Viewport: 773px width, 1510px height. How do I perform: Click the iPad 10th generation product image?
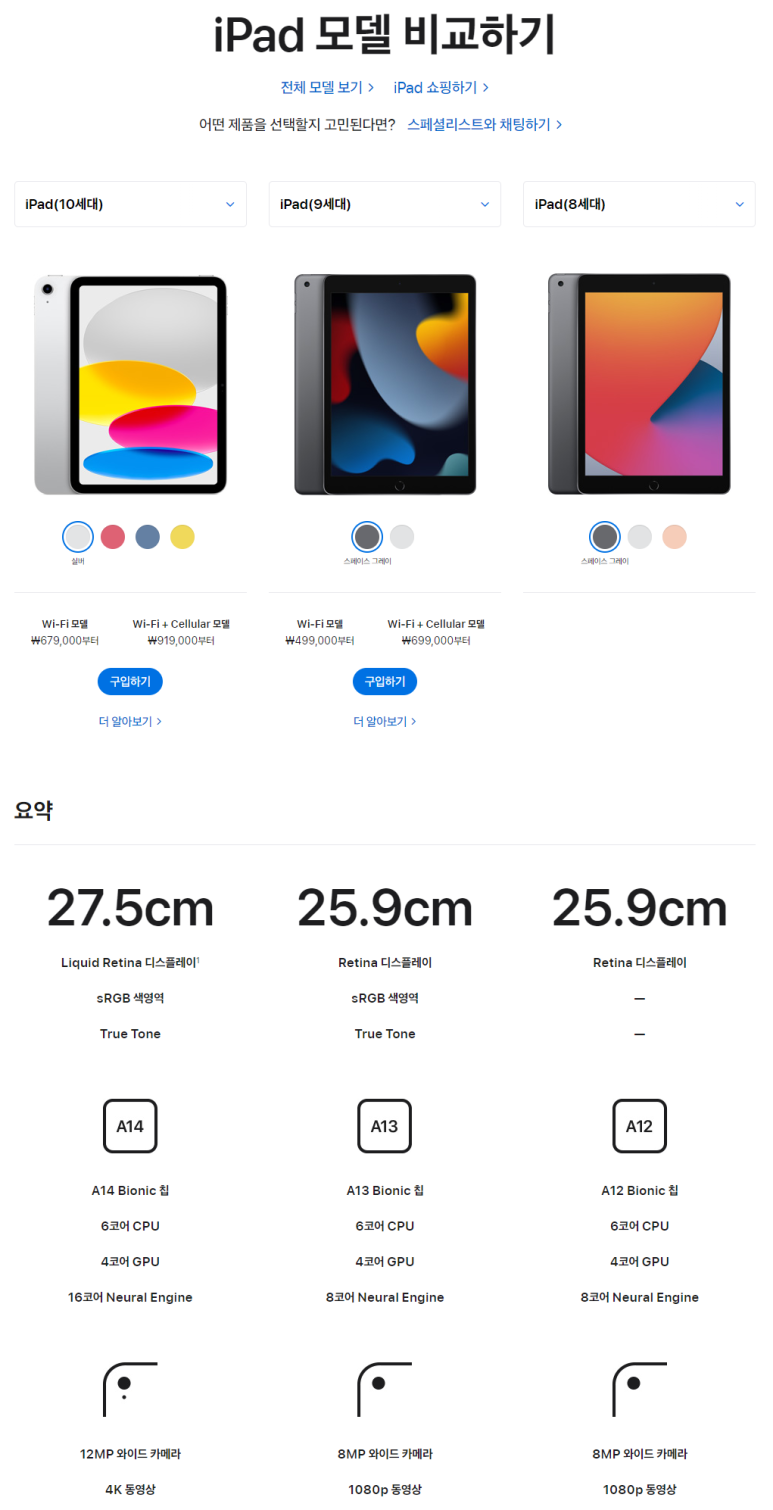click(130, 385)
